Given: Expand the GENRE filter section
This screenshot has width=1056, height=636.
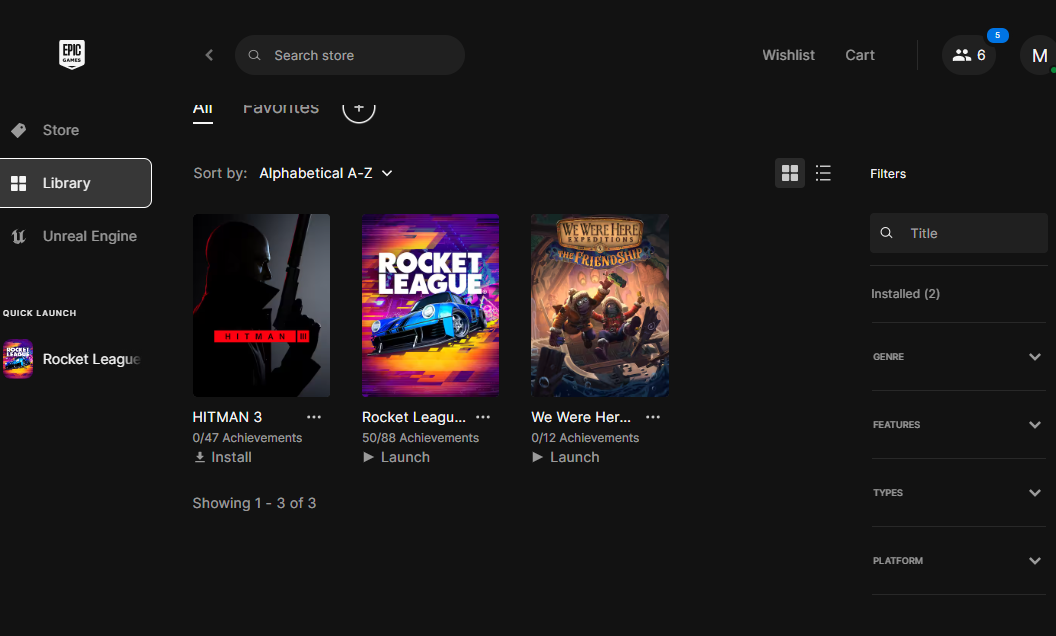Looking at the screenshot, I should 958,357.
